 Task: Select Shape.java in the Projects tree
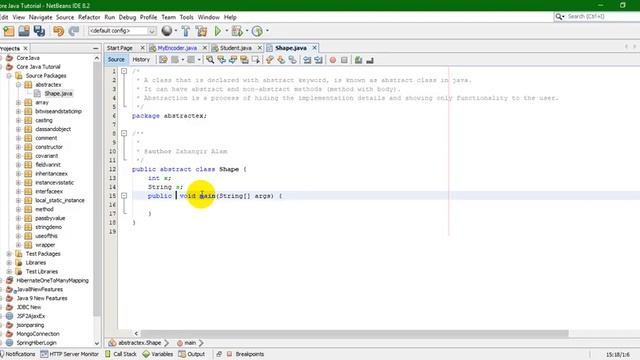point(58,93)
